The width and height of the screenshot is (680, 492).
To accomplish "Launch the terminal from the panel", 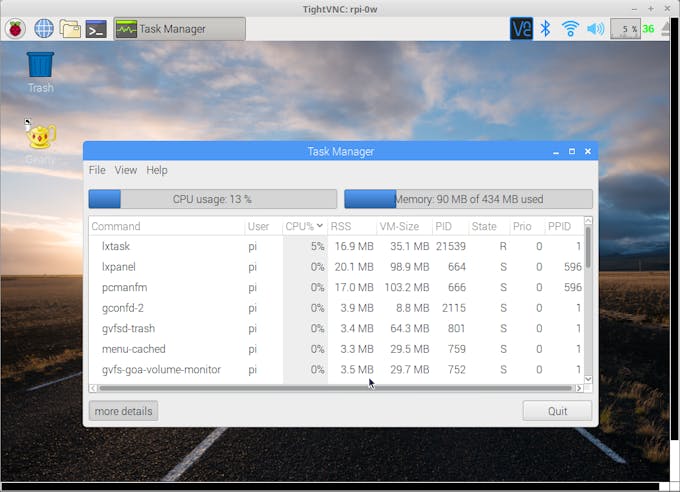I will pyautogui.click(x=96, y=29).
